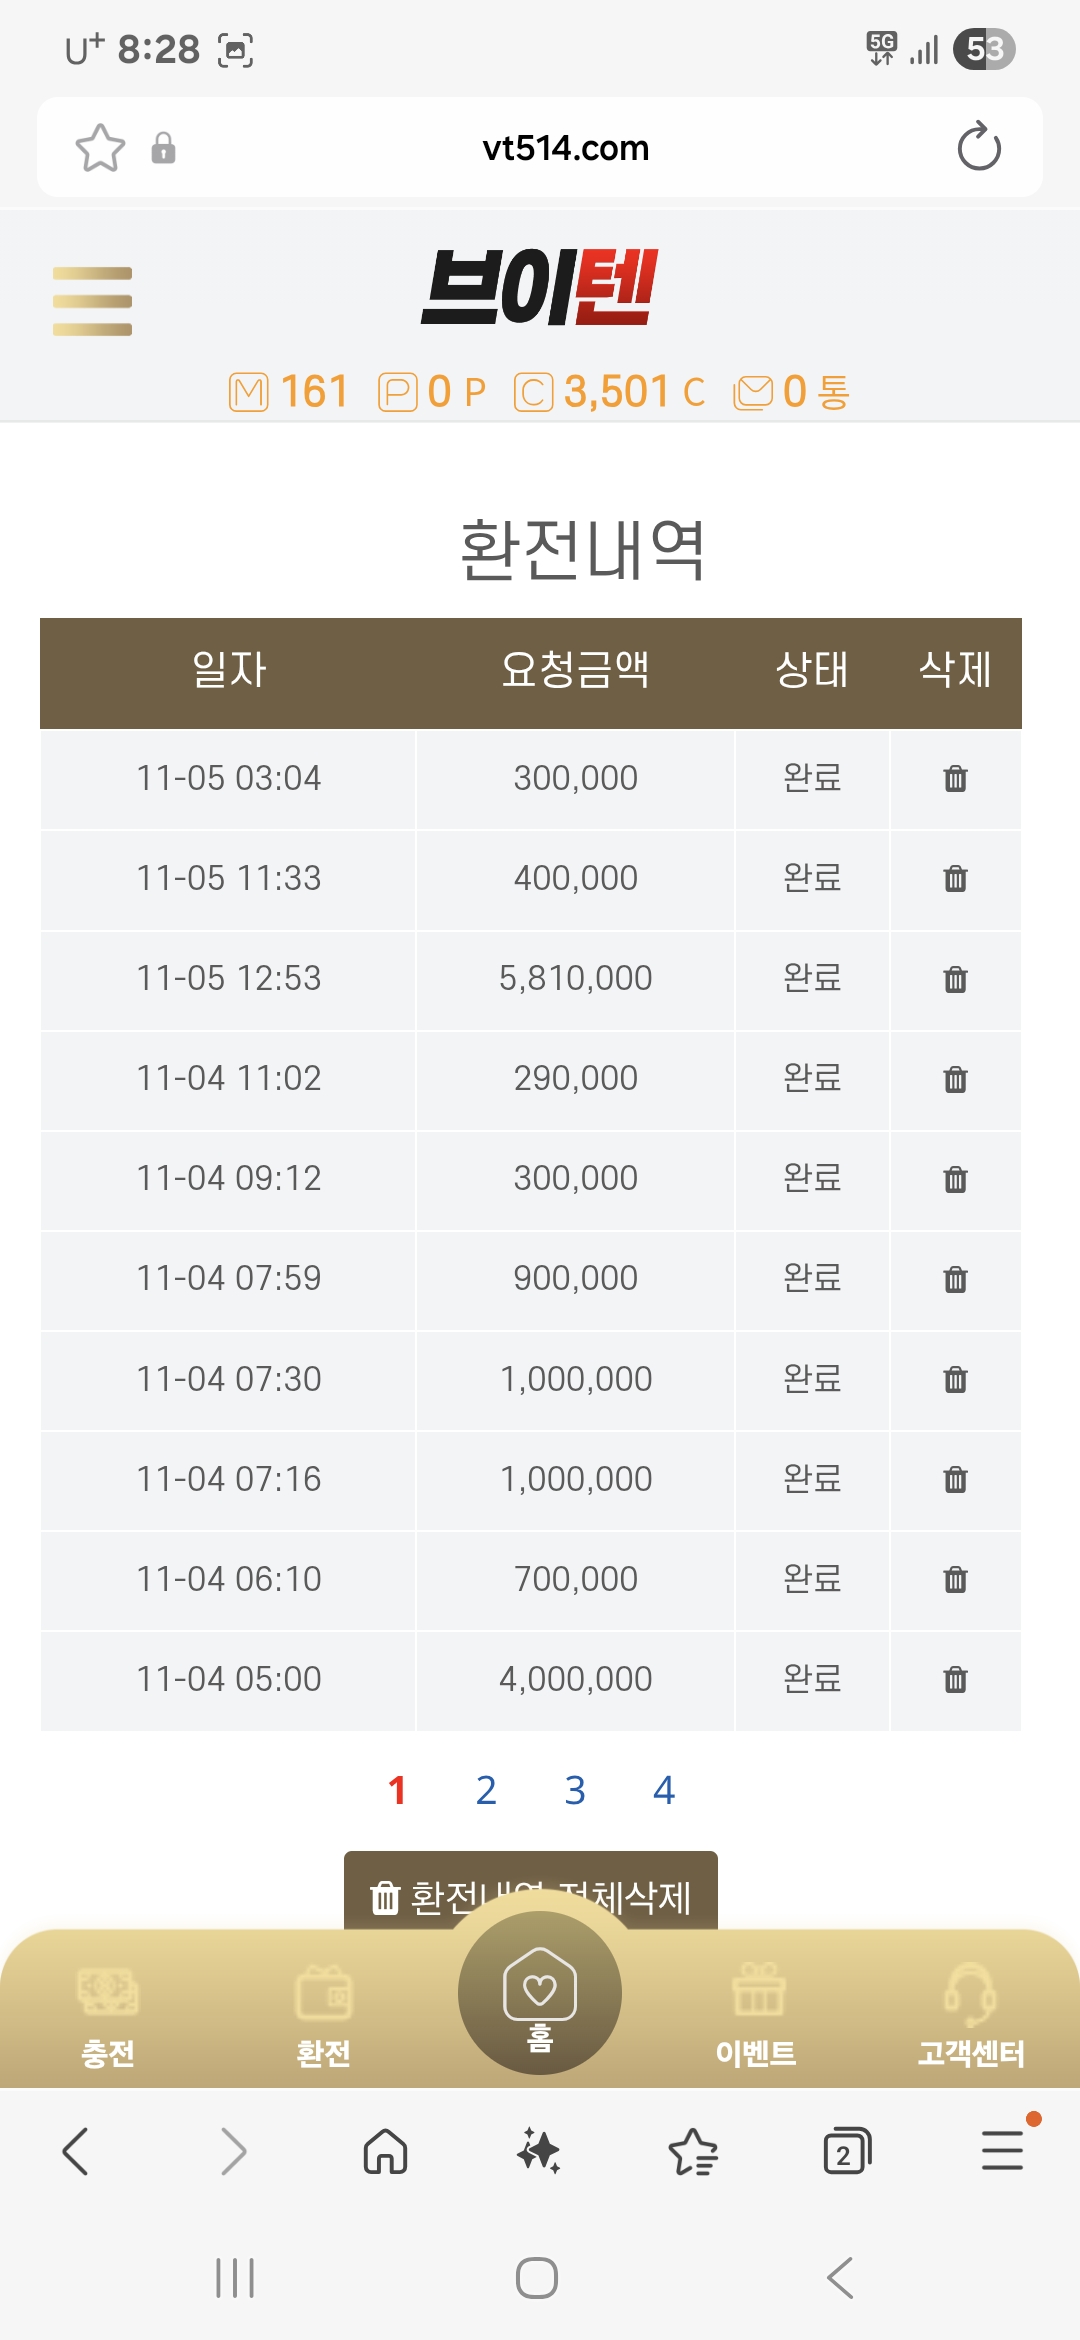Go to page 2 of withdrawal history
Screen dimensions: 1080x2340
point(486,1790)
